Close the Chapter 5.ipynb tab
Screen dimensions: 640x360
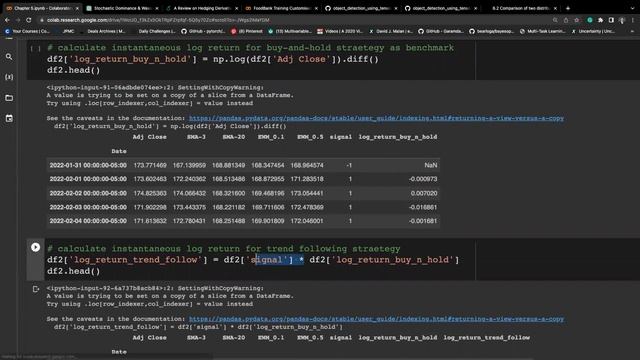click(77, 8)
